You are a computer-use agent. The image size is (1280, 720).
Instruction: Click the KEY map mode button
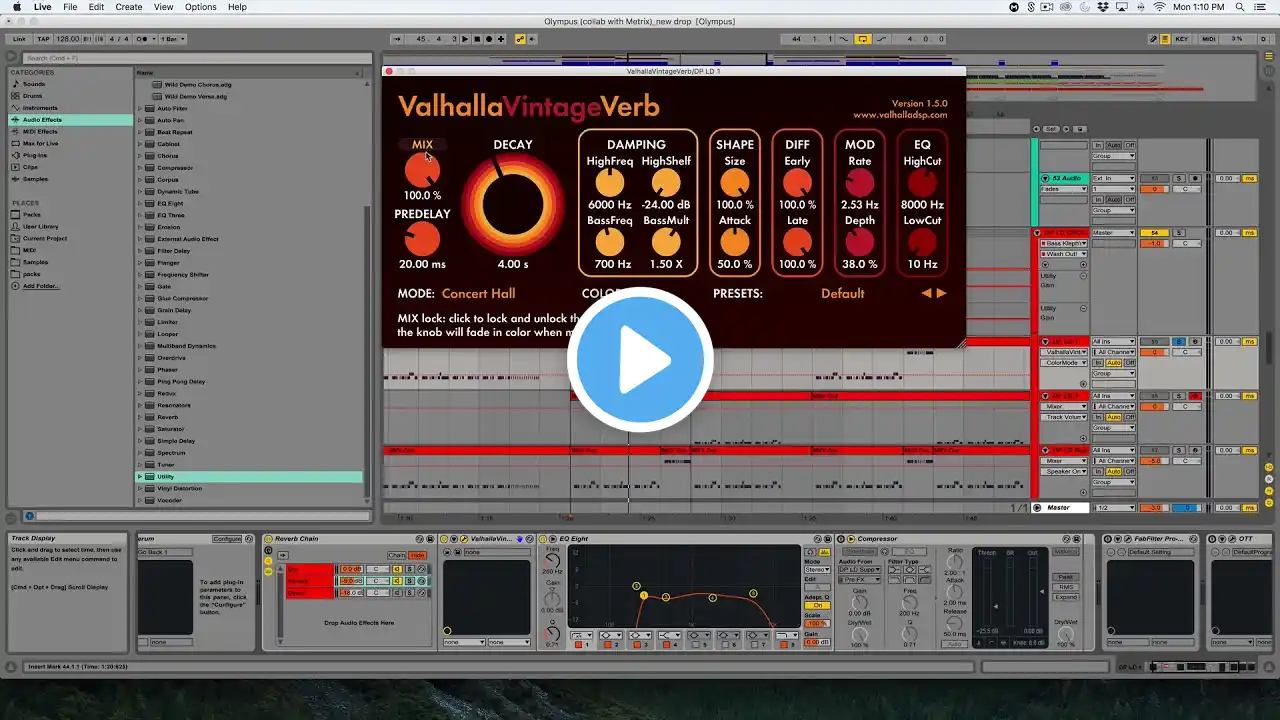(x=1182, y=39)
